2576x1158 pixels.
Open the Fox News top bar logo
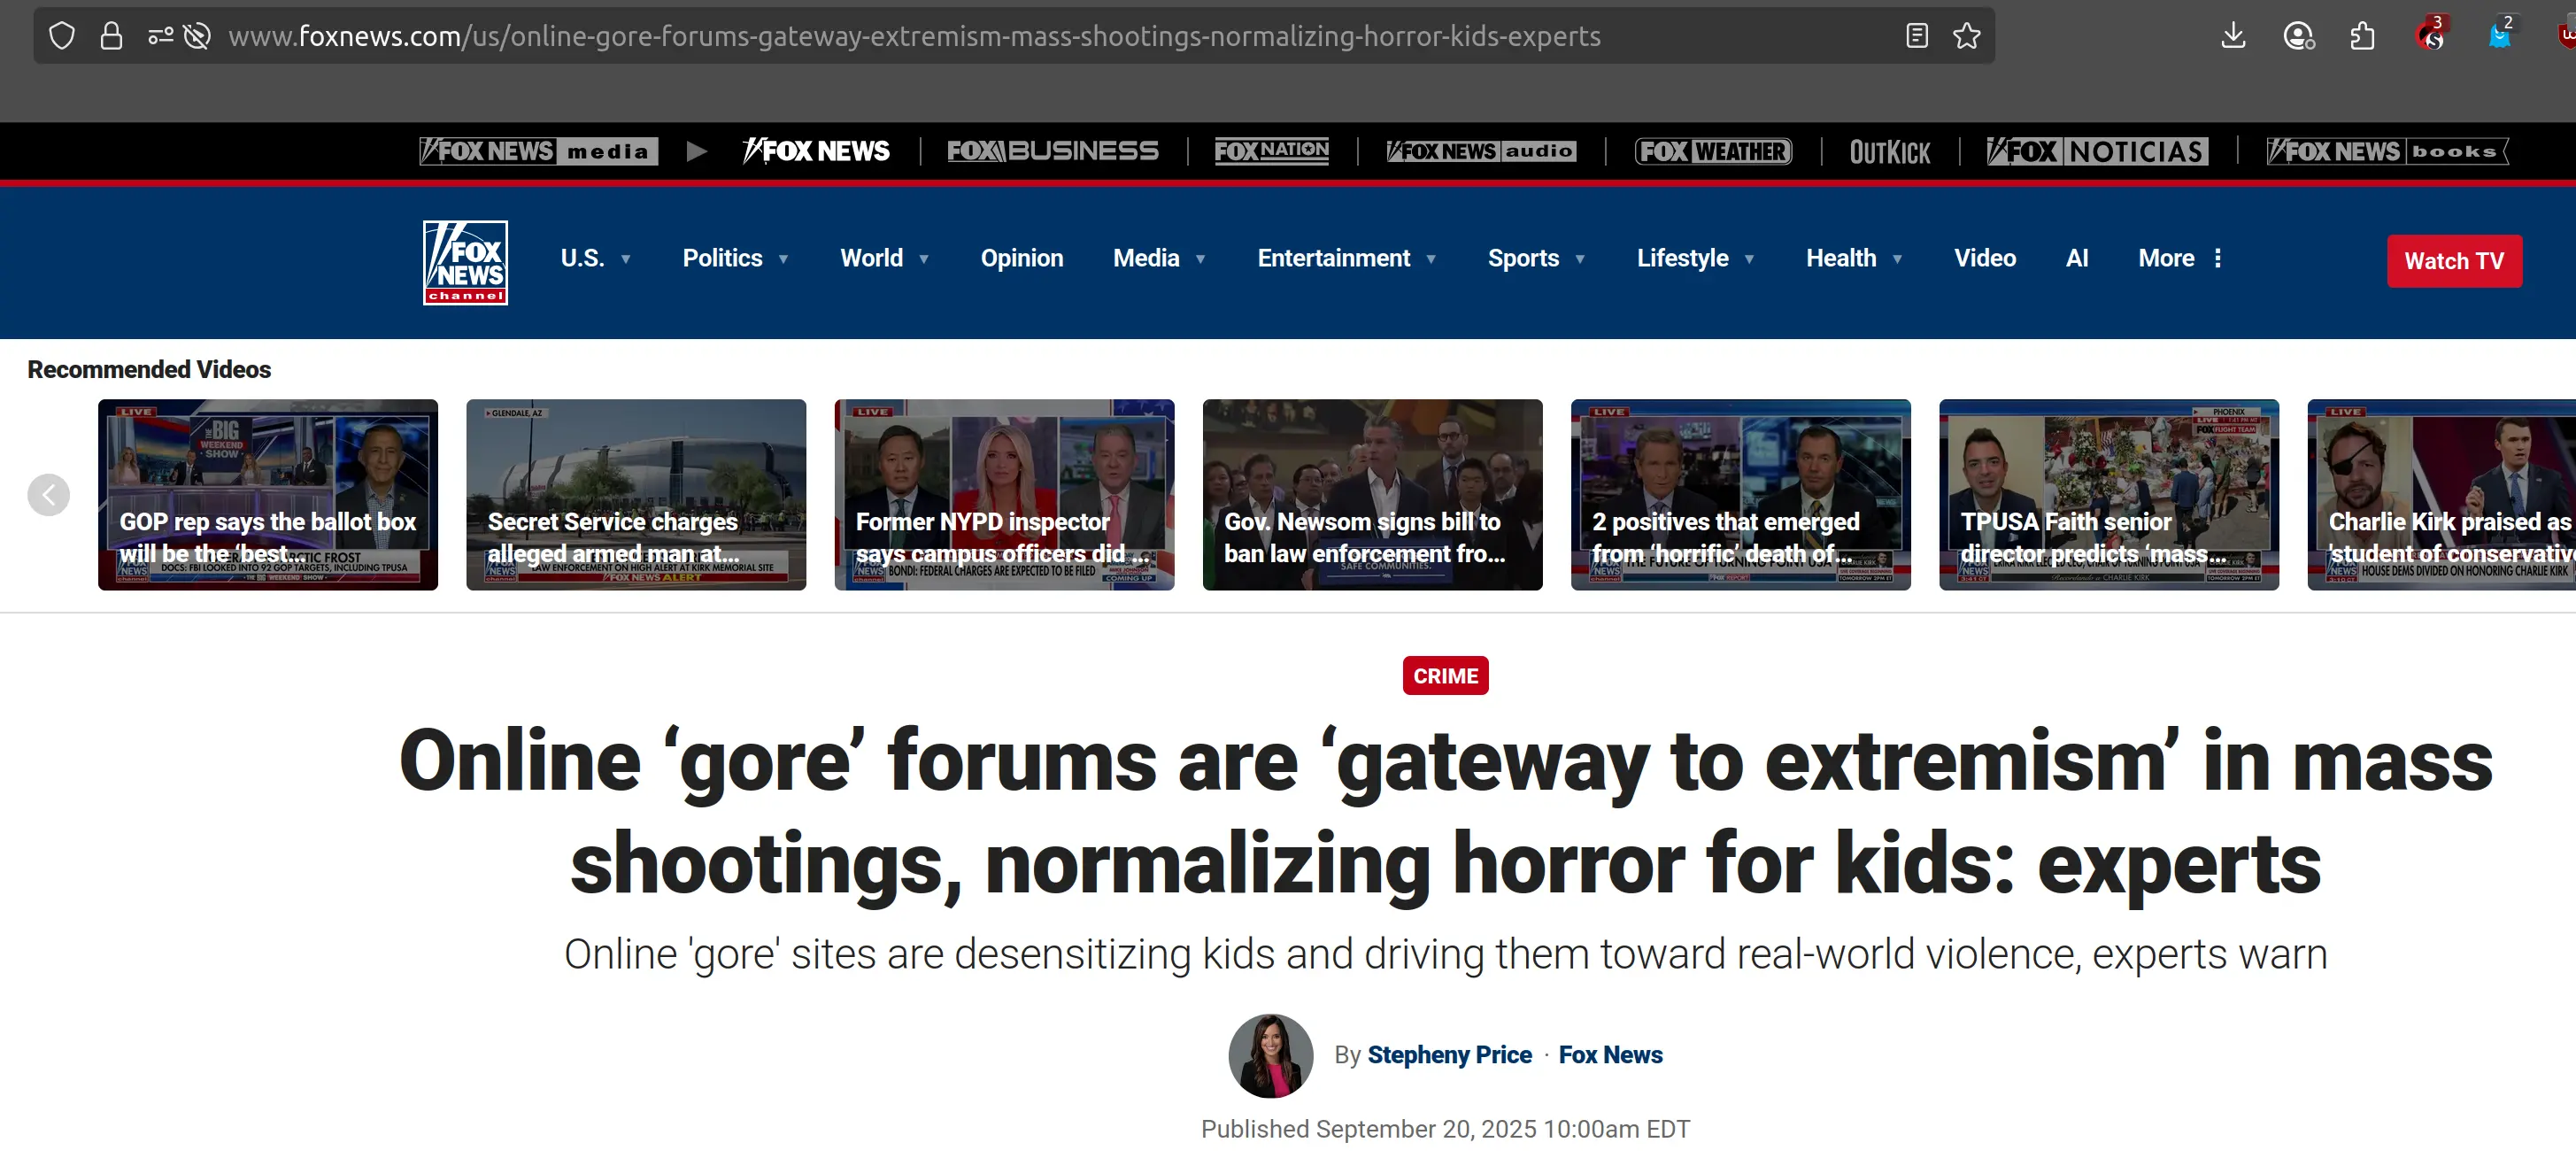click(816, 151)
